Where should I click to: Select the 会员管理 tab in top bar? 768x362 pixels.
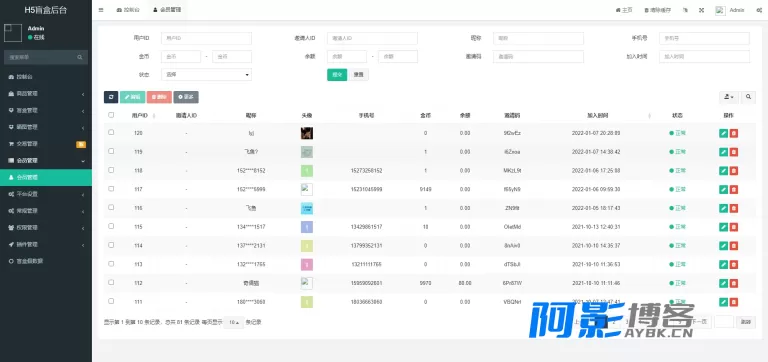(167, 10)
